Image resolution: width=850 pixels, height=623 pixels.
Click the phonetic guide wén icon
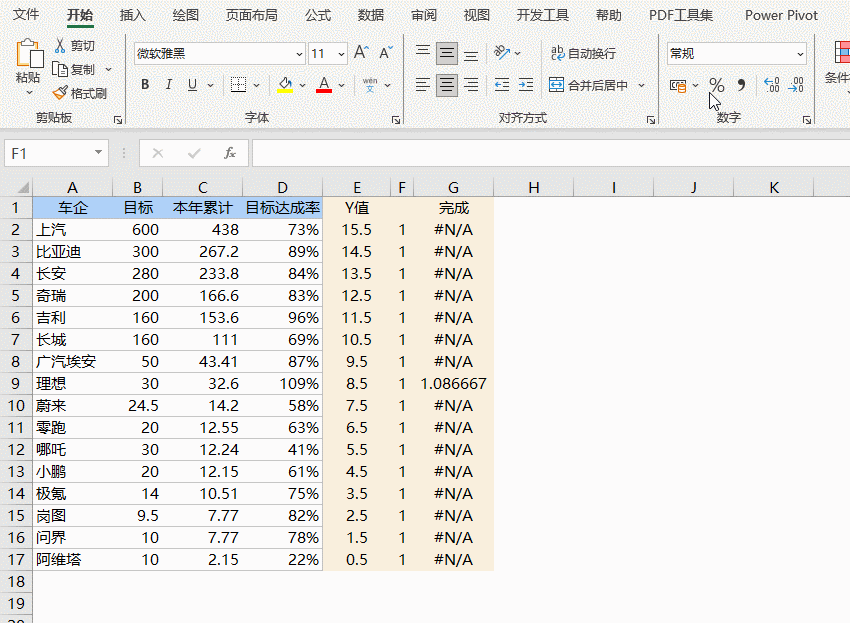click(x=370, y=85)
